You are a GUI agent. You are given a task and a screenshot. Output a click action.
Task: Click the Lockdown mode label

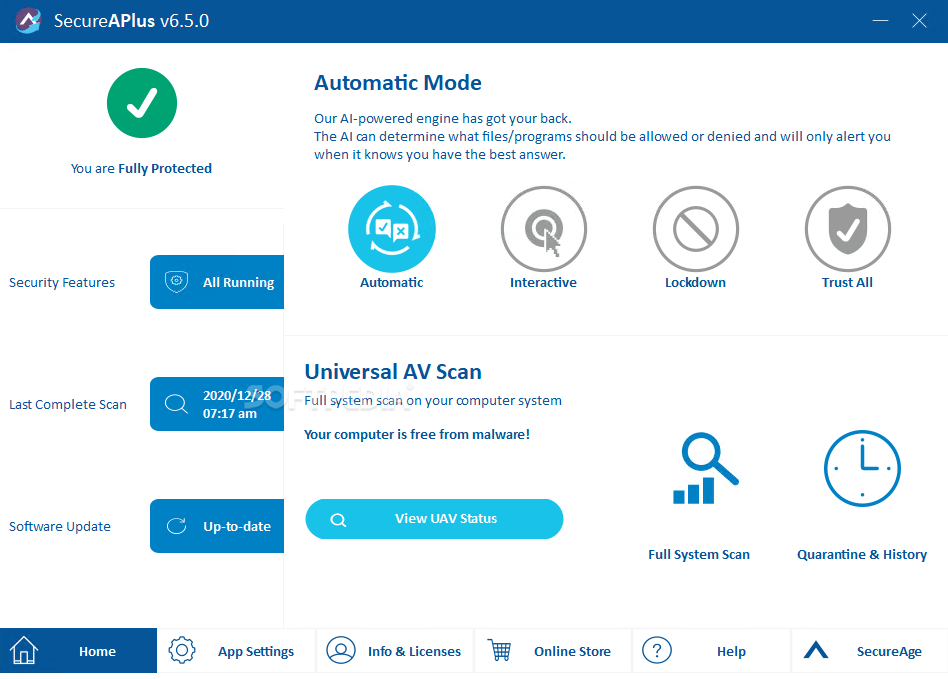pos(695,282)
